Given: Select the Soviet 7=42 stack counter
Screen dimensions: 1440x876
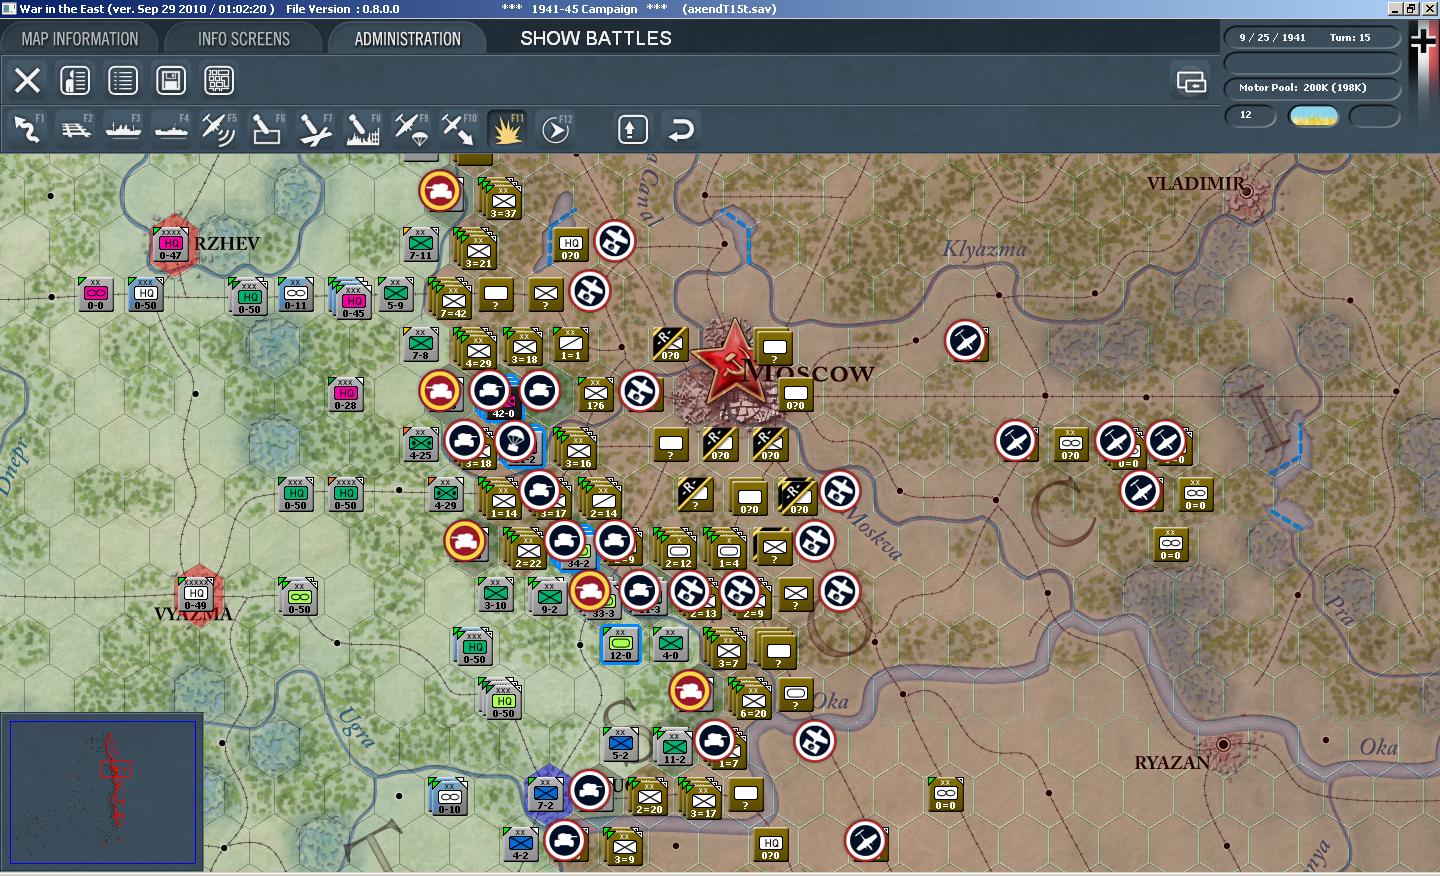Looking at the screenshot, I should click(453, 301).
